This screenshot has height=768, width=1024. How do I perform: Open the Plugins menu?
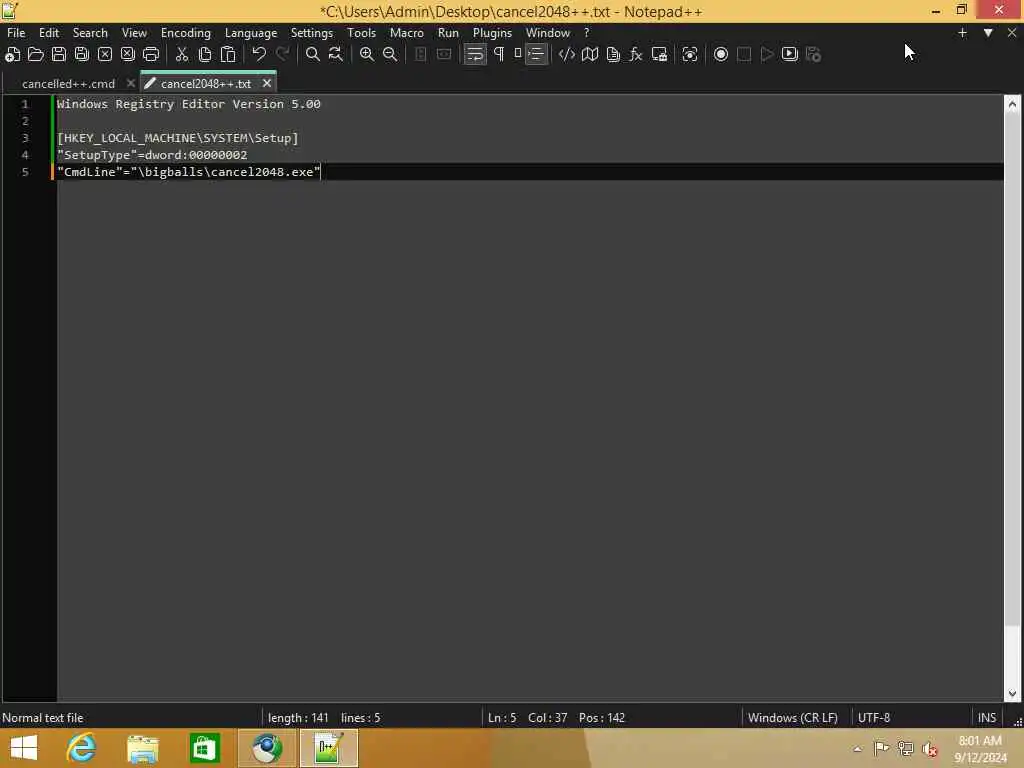coord(492,33)
